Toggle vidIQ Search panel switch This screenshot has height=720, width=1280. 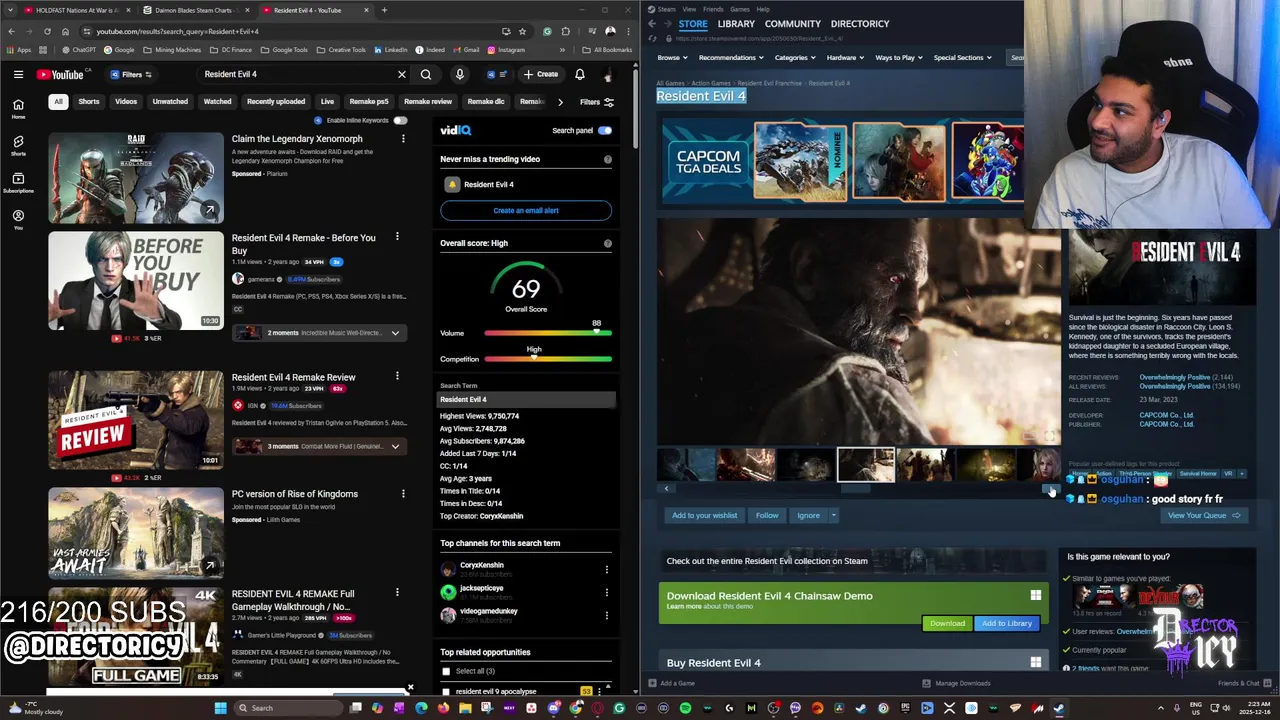604,130
